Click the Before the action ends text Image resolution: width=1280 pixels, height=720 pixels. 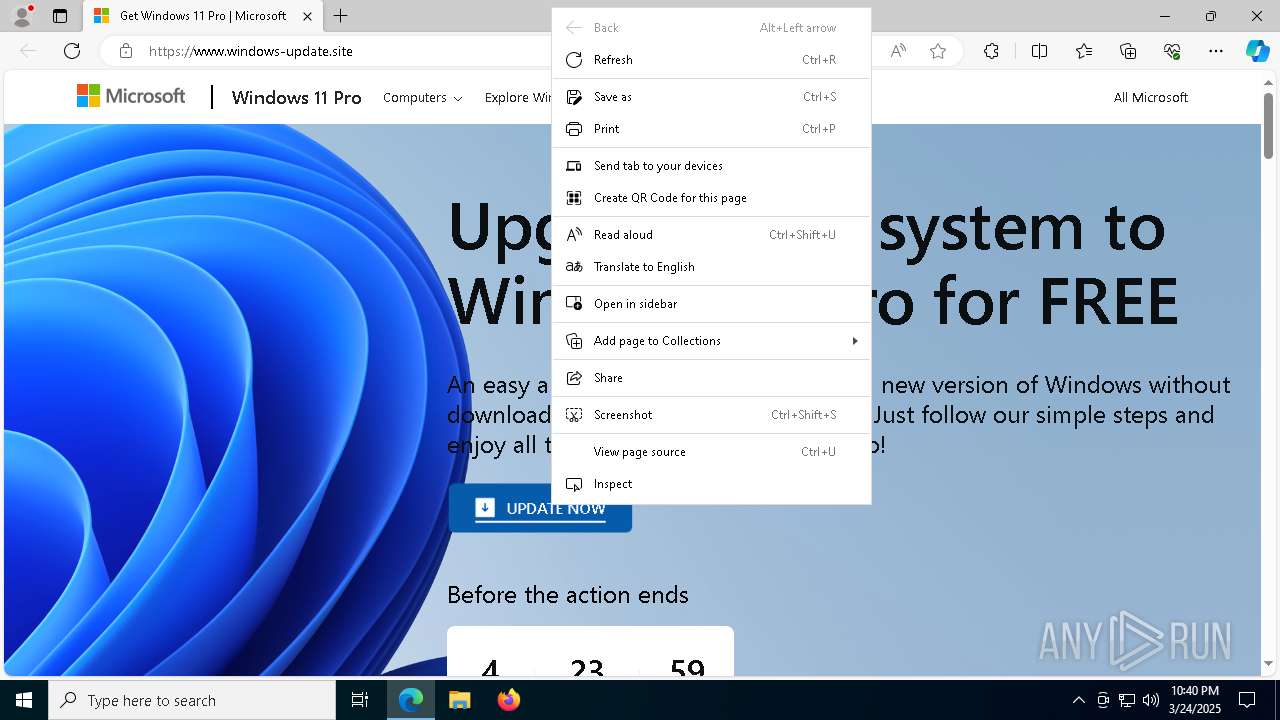568,595
